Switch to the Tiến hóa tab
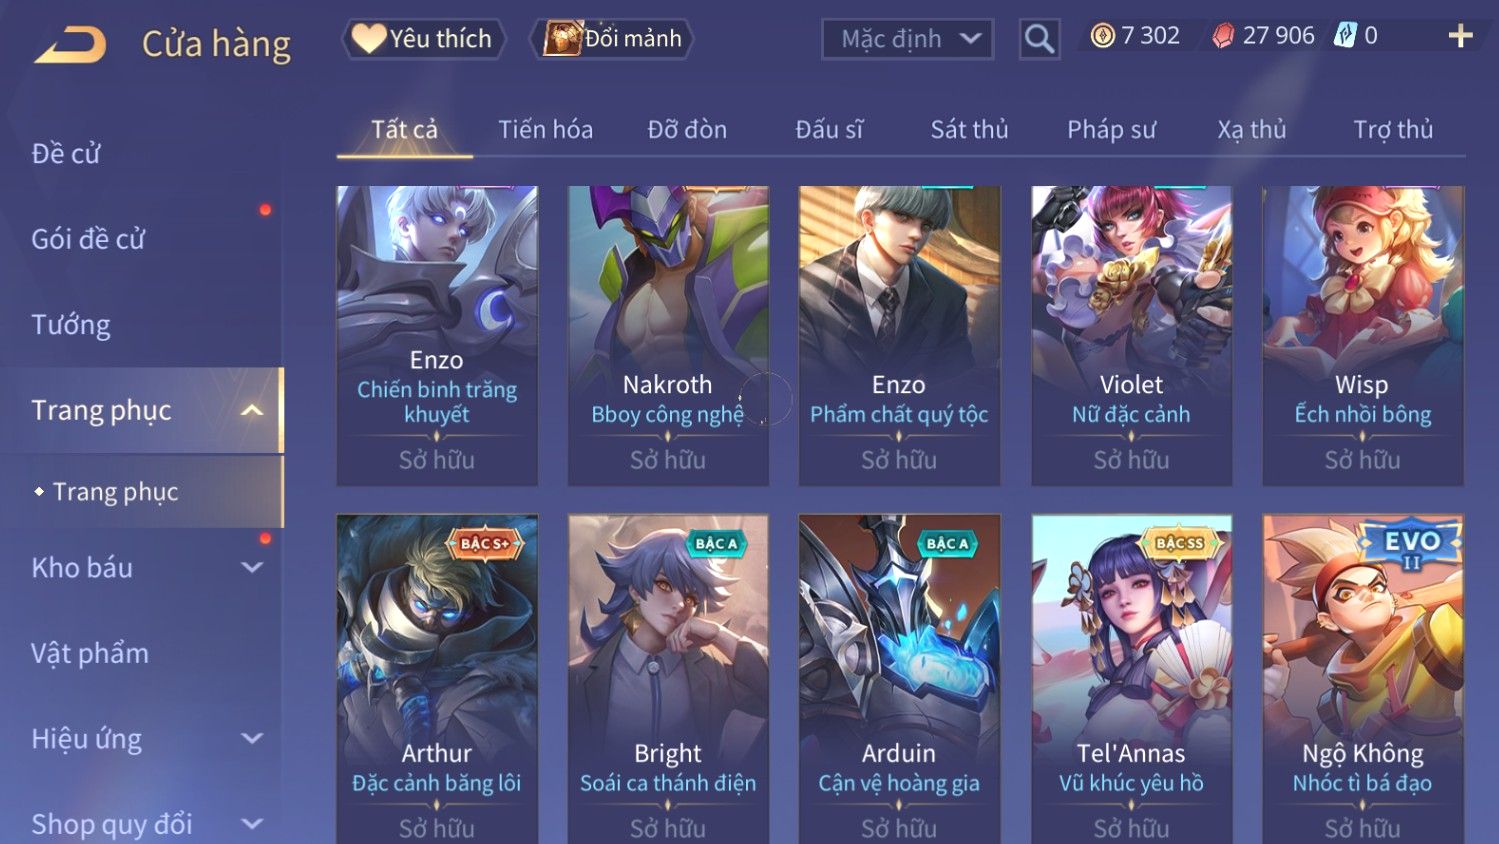 (x=545, y=129)
